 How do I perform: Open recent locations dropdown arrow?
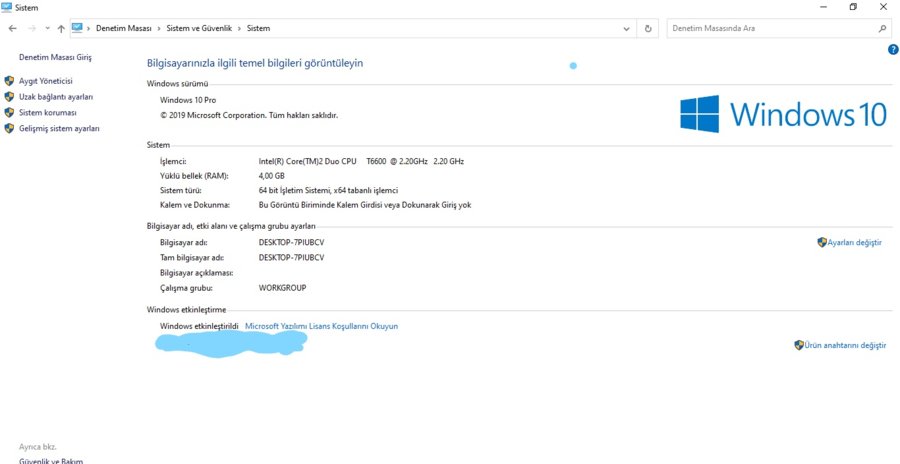tap(47, 28)
